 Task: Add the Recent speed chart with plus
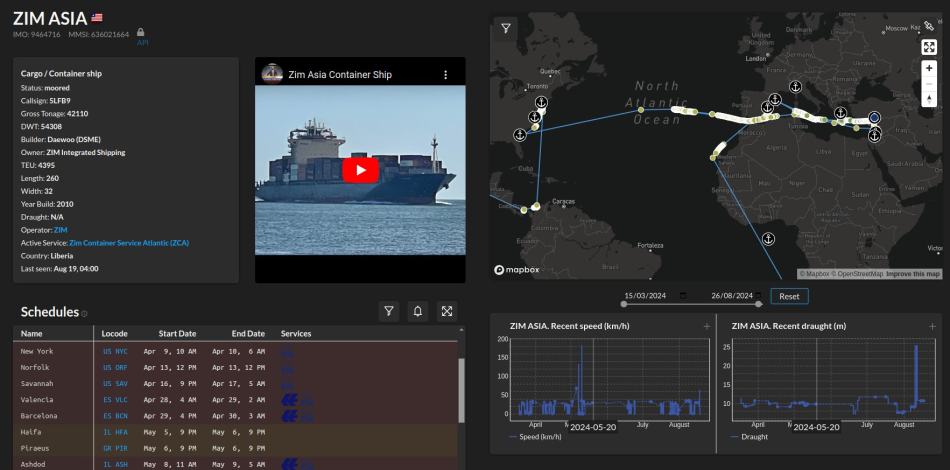706,326
